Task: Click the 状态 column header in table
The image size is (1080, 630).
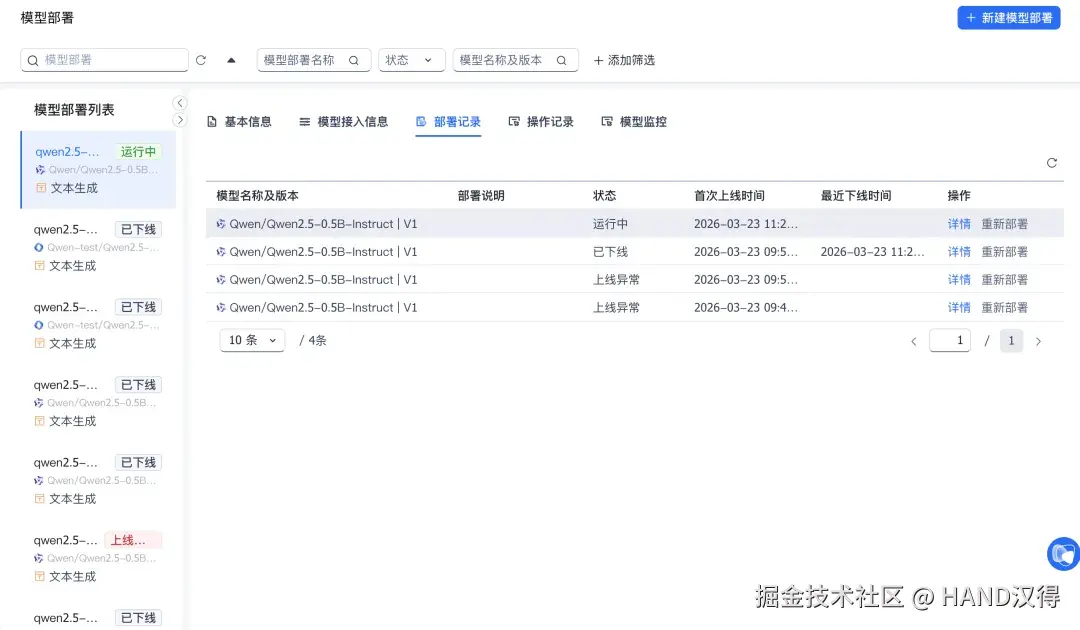Action: (604, 196)
